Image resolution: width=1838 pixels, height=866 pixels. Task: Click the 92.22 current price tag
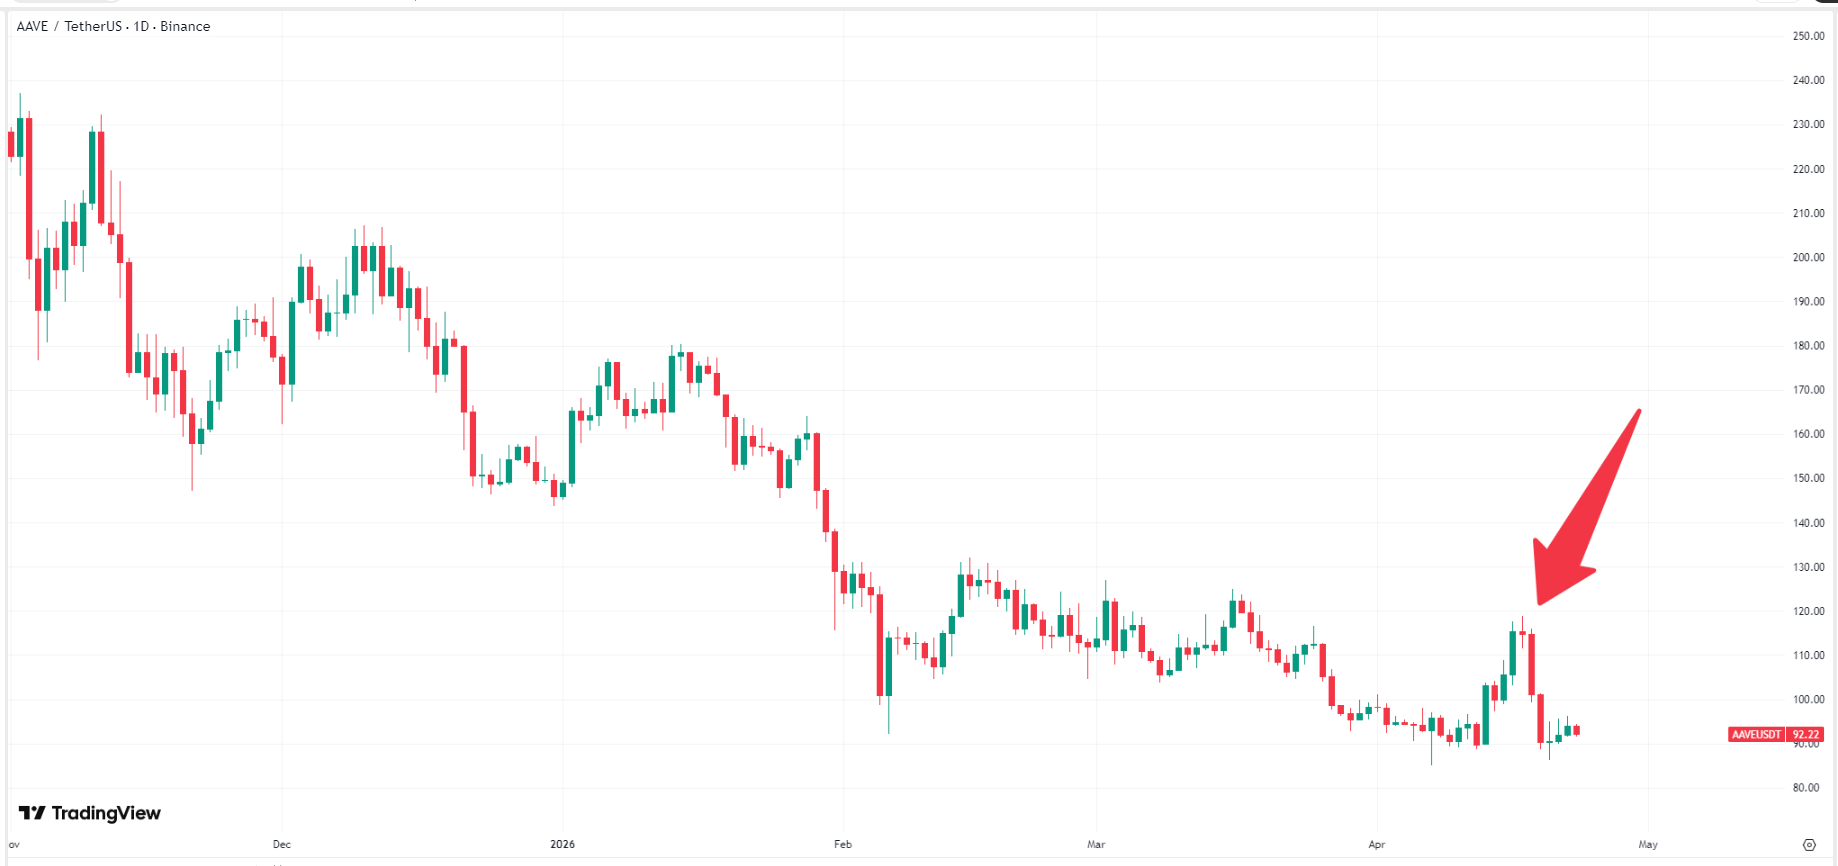[1806, 734]
